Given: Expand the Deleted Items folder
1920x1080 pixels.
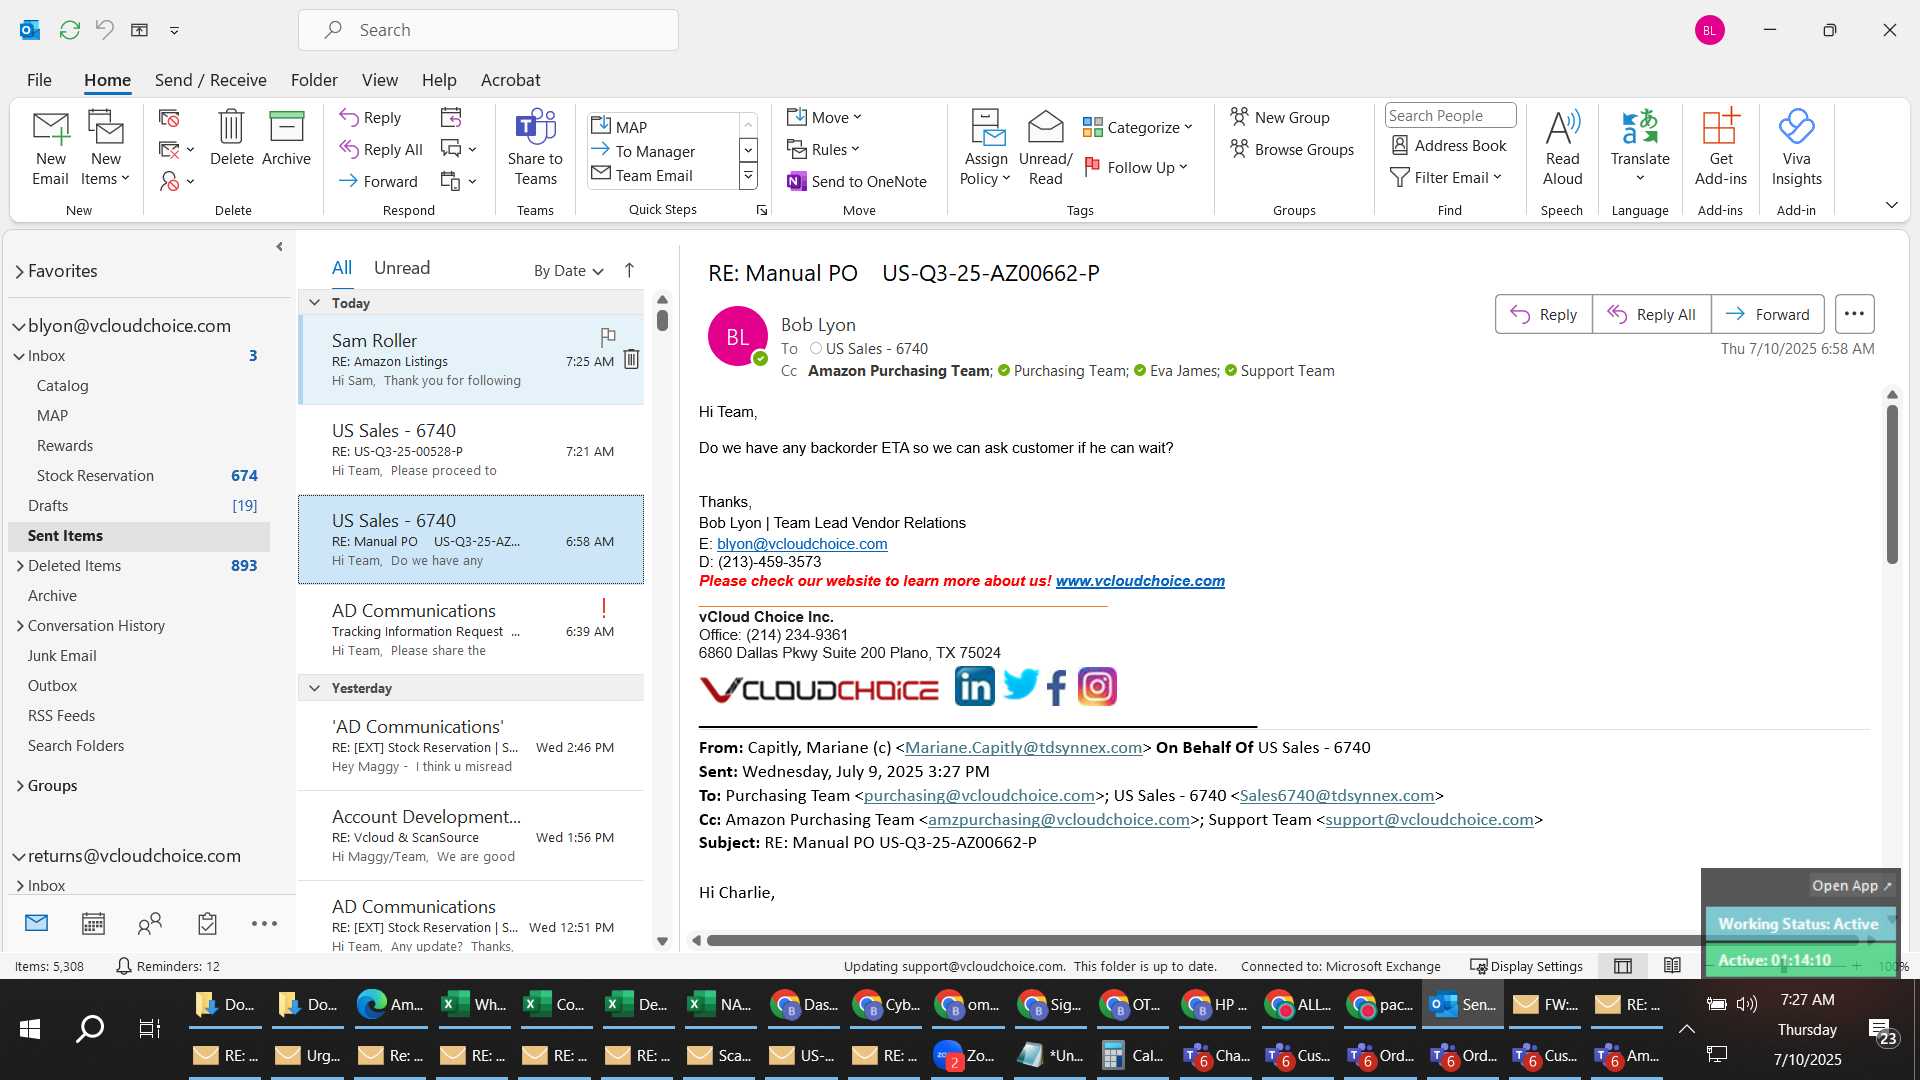Looking at the screenshot, I should (19, 566).
